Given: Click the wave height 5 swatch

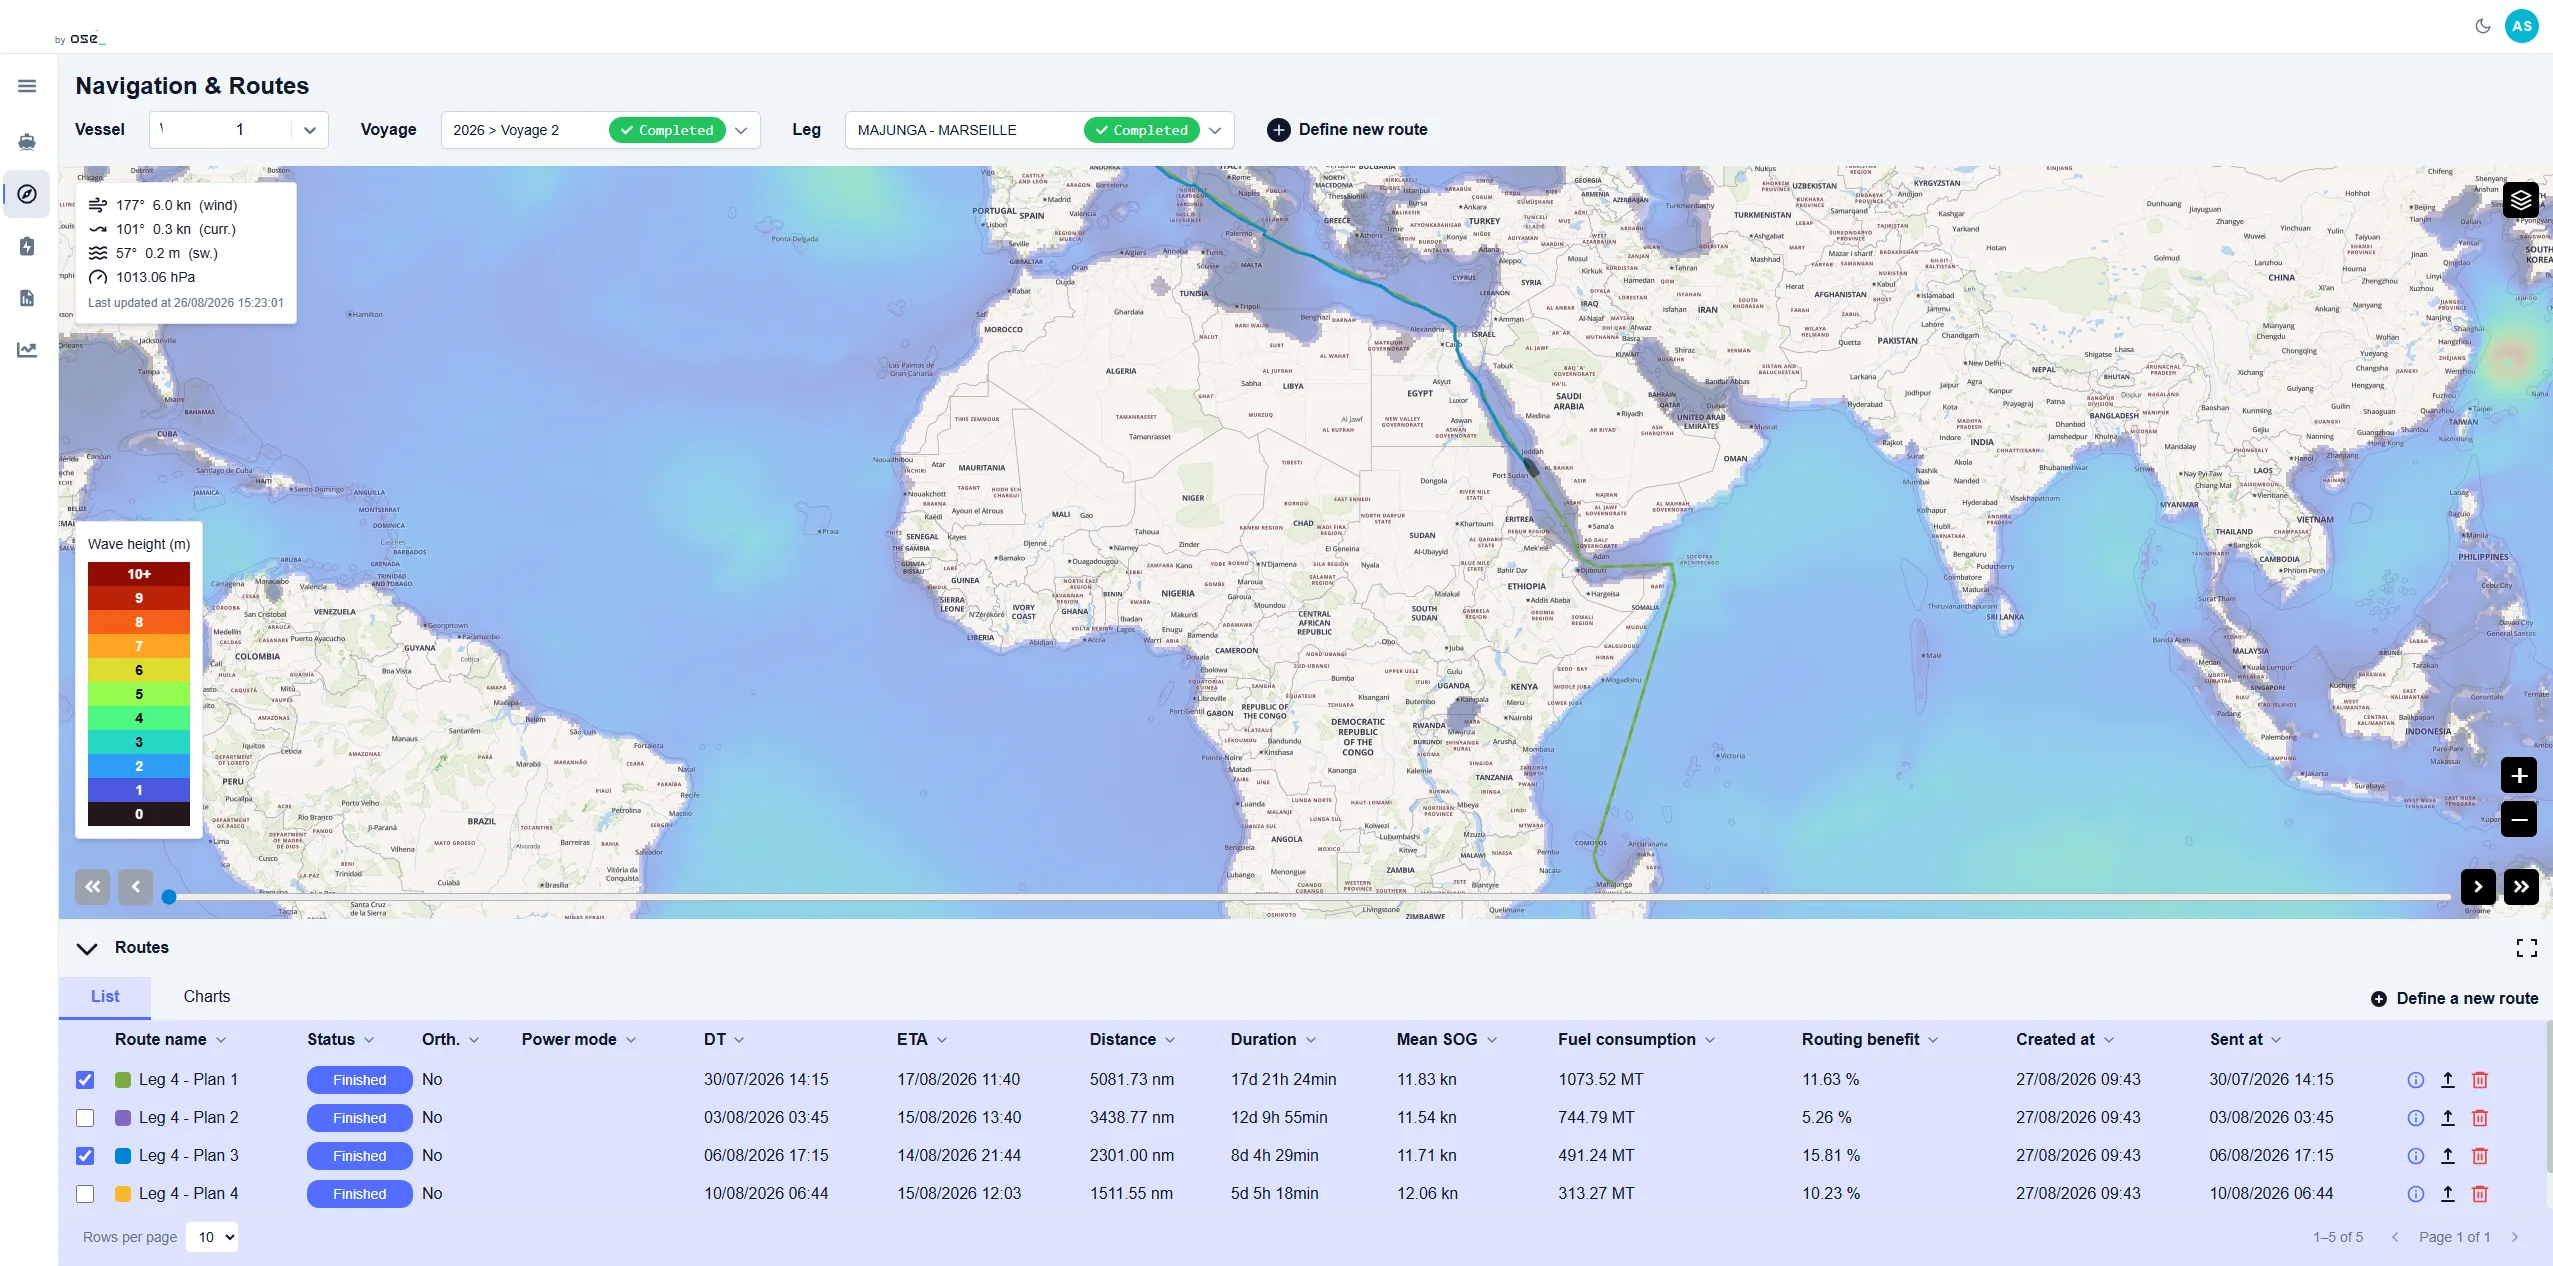Looking at the screenshot, I should click(x=139, y=694).
